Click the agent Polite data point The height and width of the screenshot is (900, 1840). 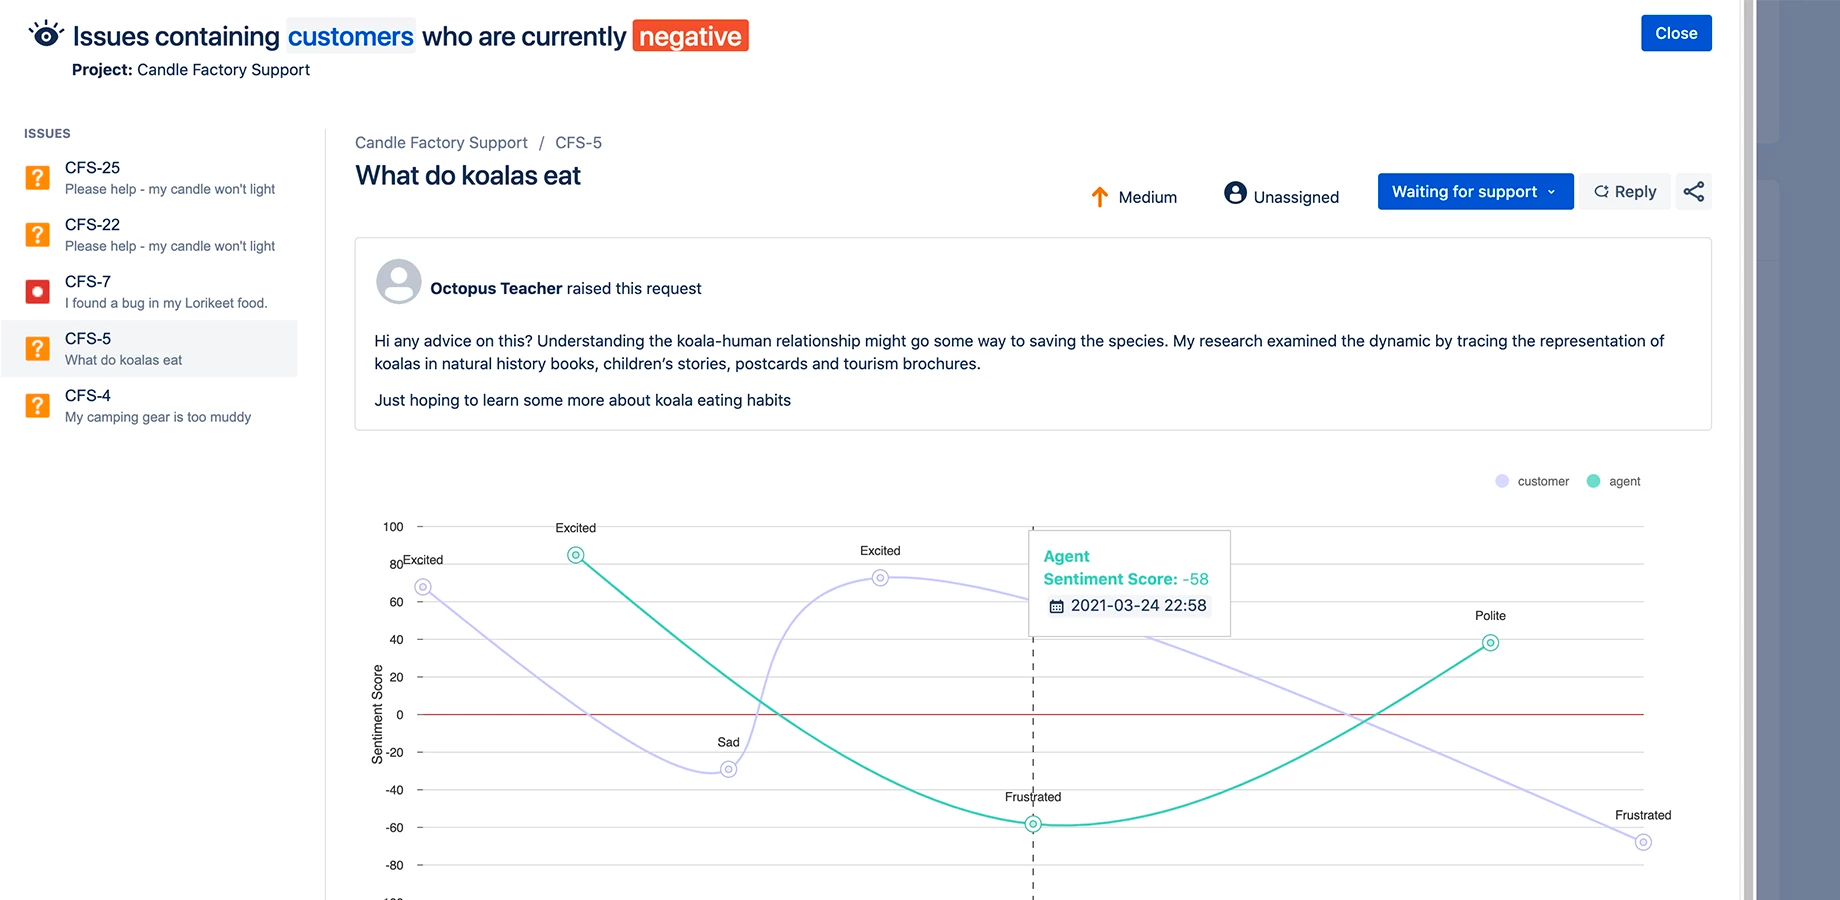(x=1490, y=643)
